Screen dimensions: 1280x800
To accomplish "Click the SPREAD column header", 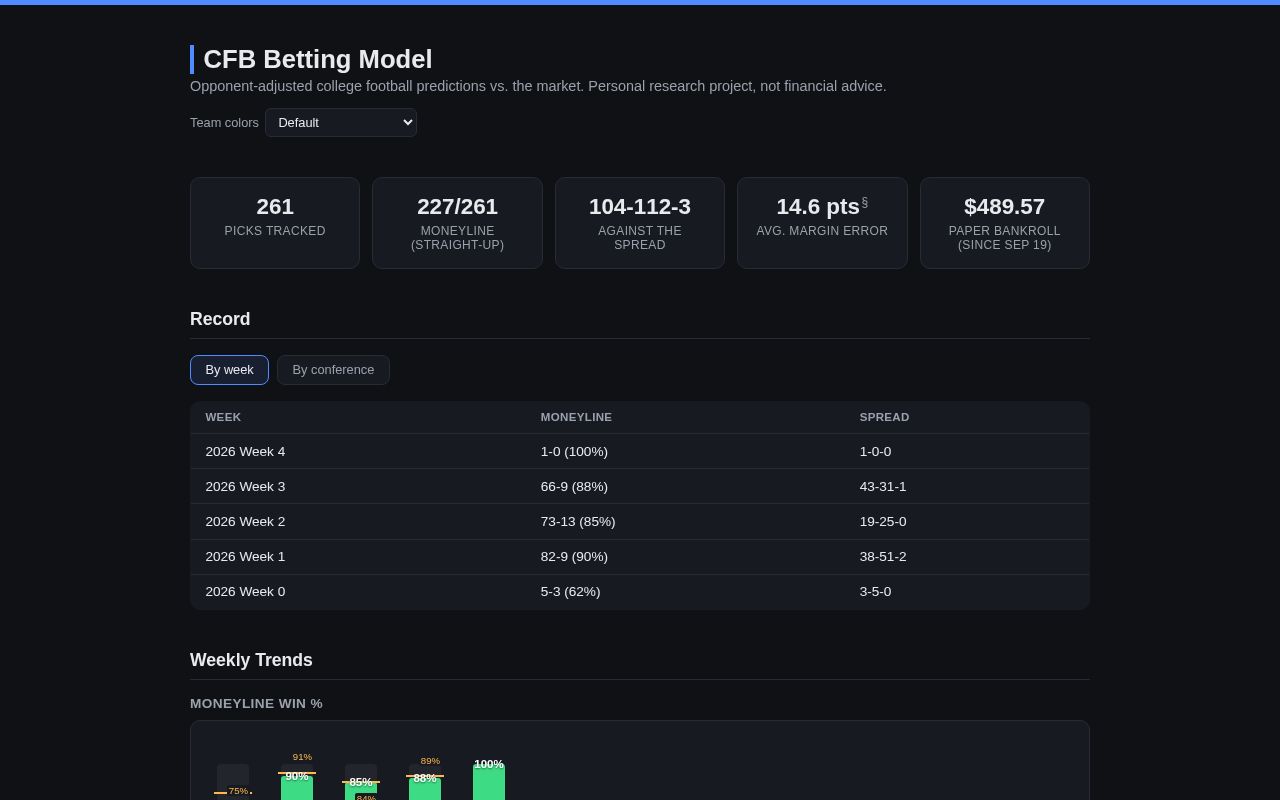I will [884, 417].
